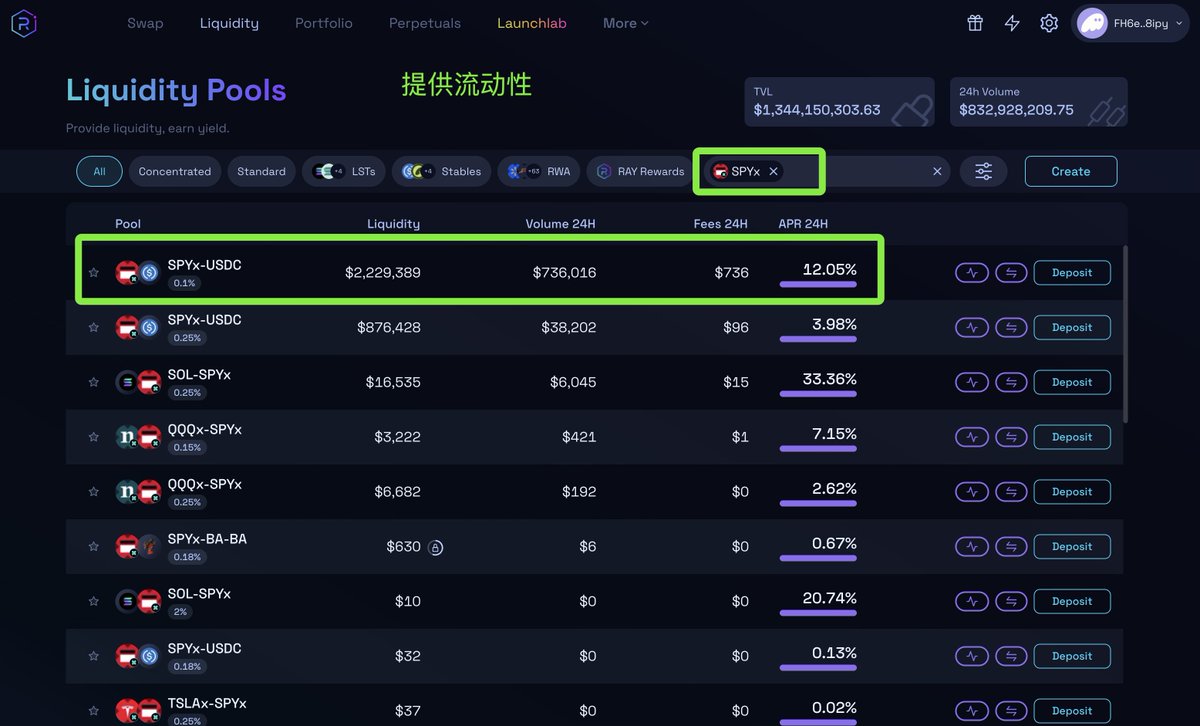Screen dimensions: 1200x726
Task: Deposit into the QQQx-SPYx 0.15% pool
Action: pos(1071,437)
